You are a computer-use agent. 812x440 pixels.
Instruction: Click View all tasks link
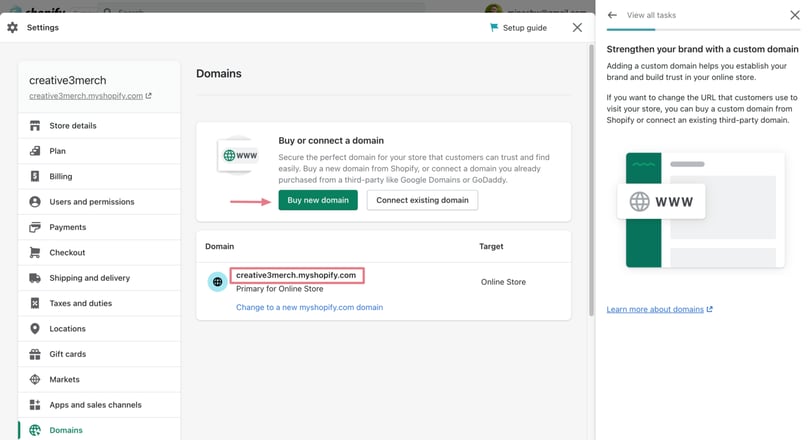tap(651, 15)
